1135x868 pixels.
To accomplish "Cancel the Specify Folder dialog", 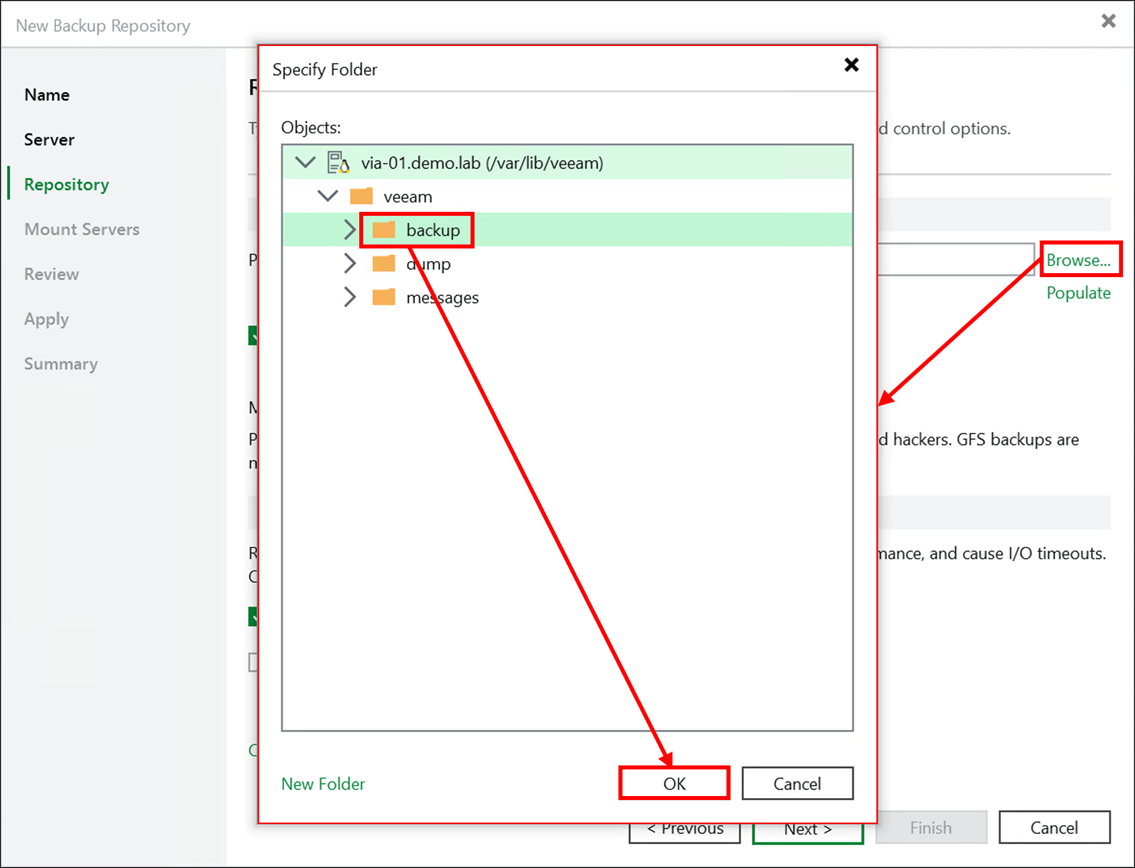I will click(x=797, y=783).
